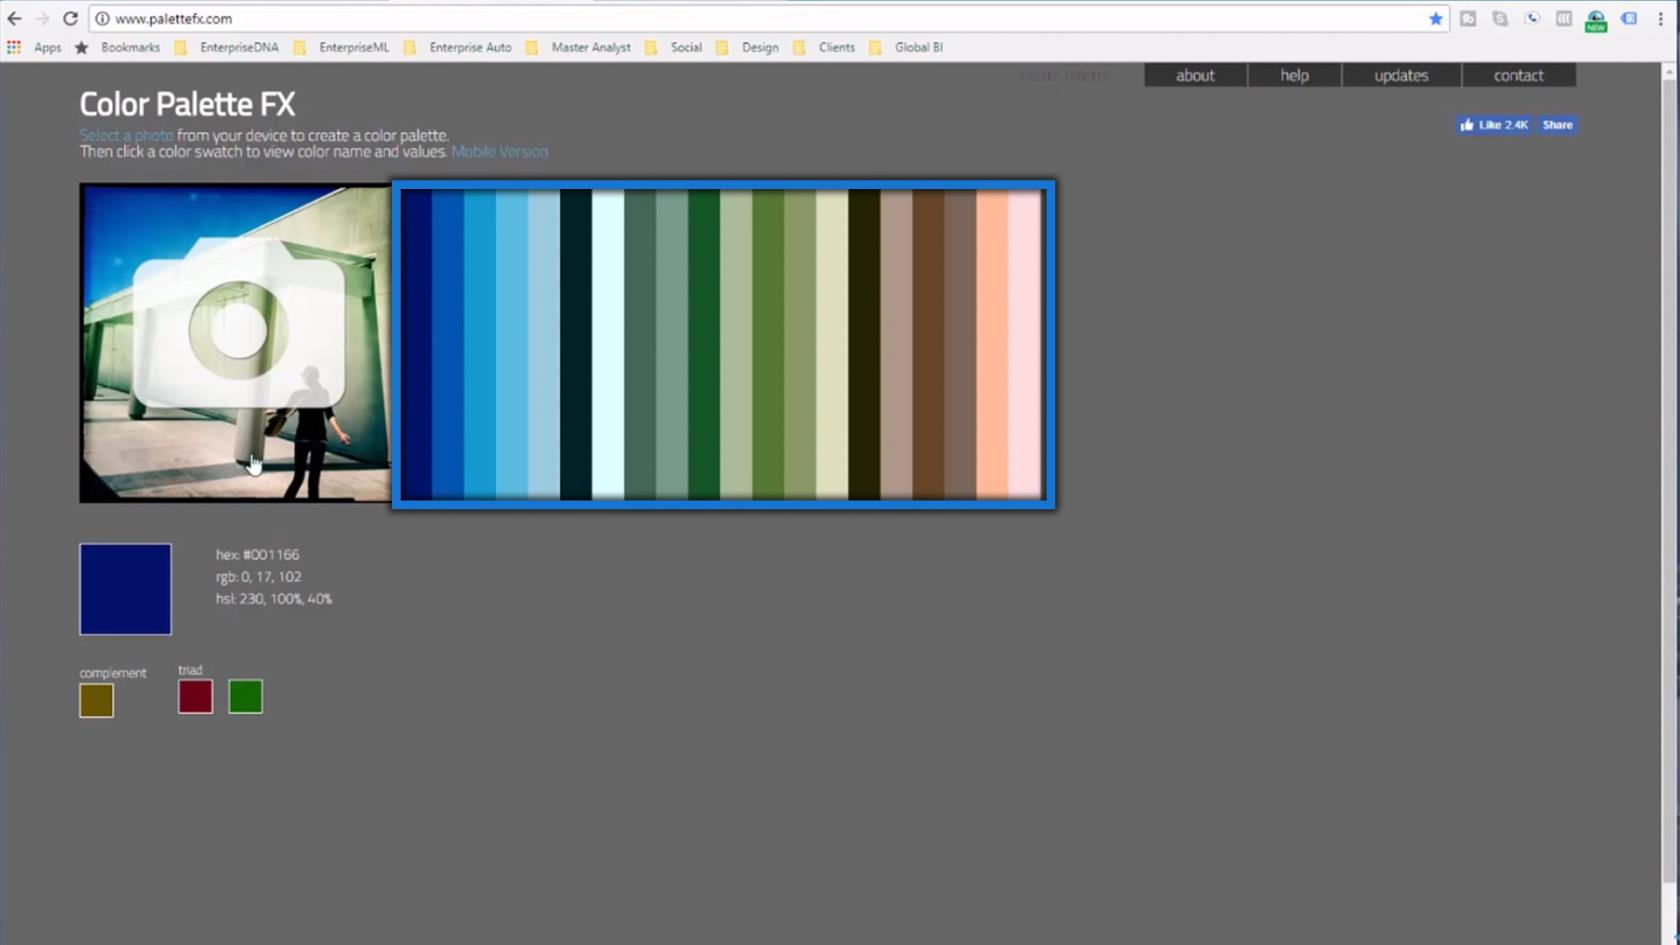This screenshot has height=945, width=1680.
Task: Click the contact menu item
Action: [x=1518, y=75]
